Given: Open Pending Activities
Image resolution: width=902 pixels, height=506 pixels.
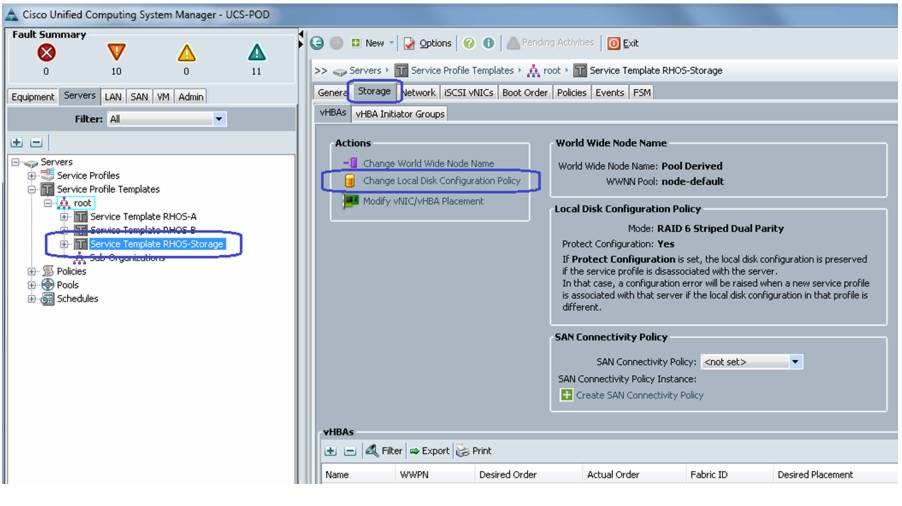Looking at the screenshot, I should tap(550, 43).
